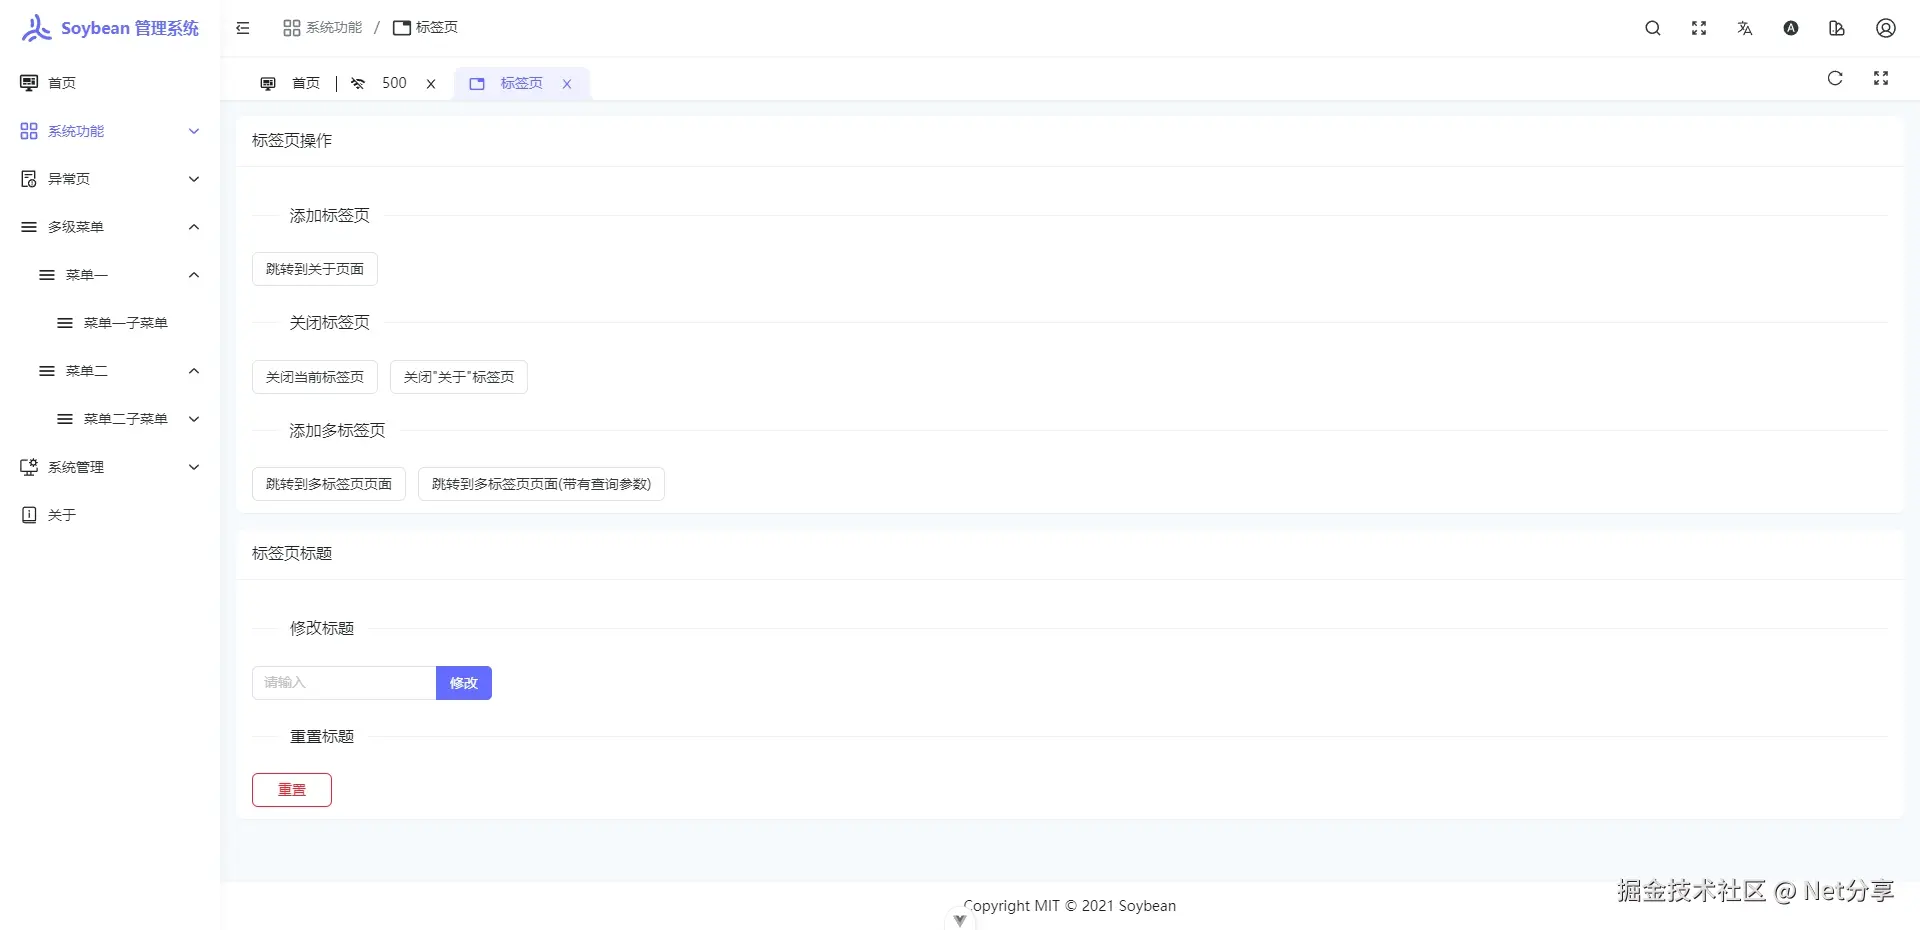
Task: Reload the current page via the refresh icon
Action: coord(1835,78)
